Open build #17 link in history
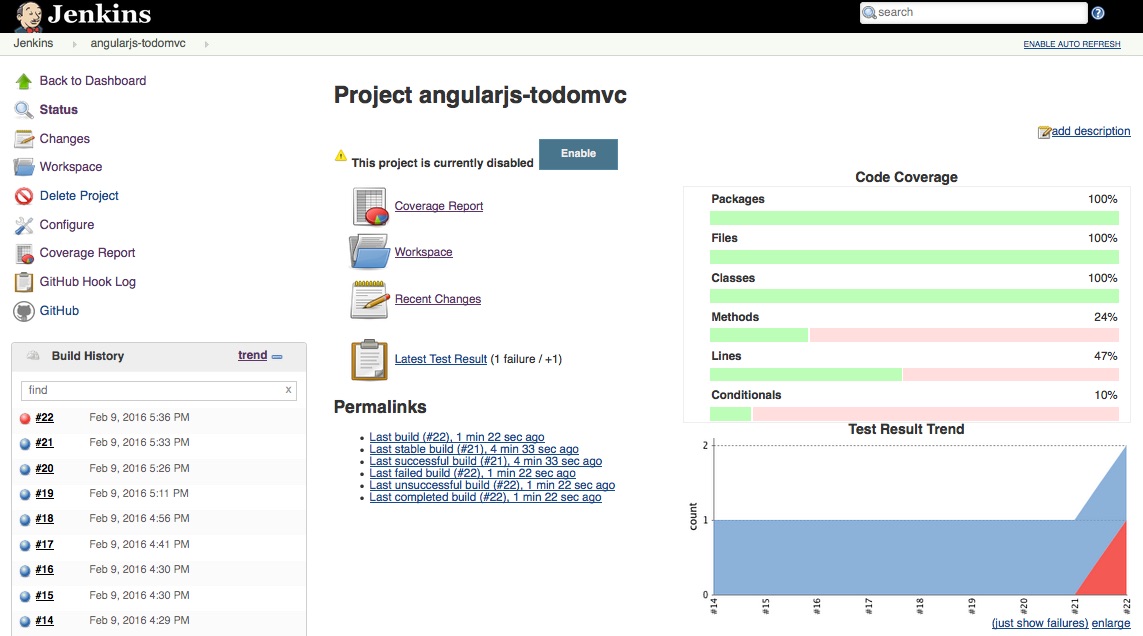The image size is (1143, 636). tap(44, 545)
